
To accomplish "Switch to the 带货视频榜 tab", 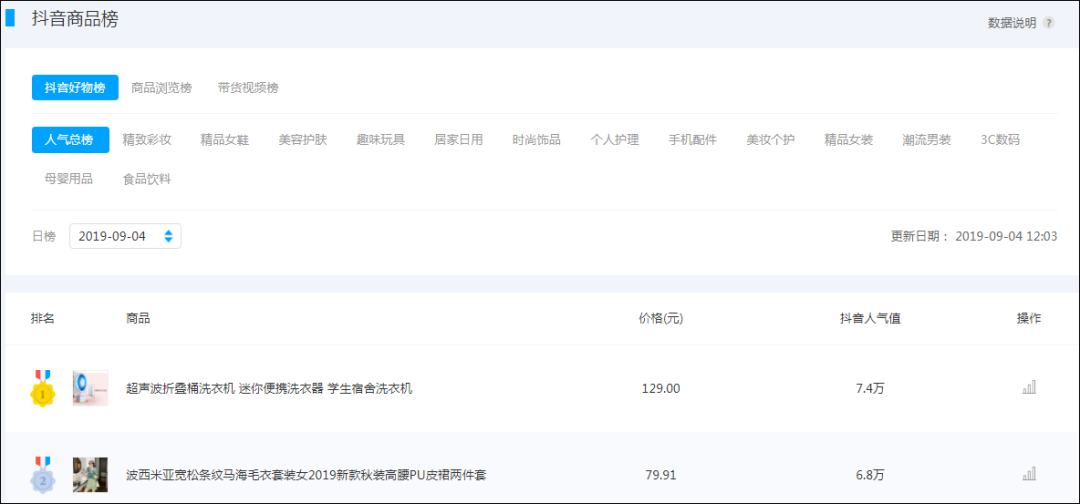I will coord(248,87).
